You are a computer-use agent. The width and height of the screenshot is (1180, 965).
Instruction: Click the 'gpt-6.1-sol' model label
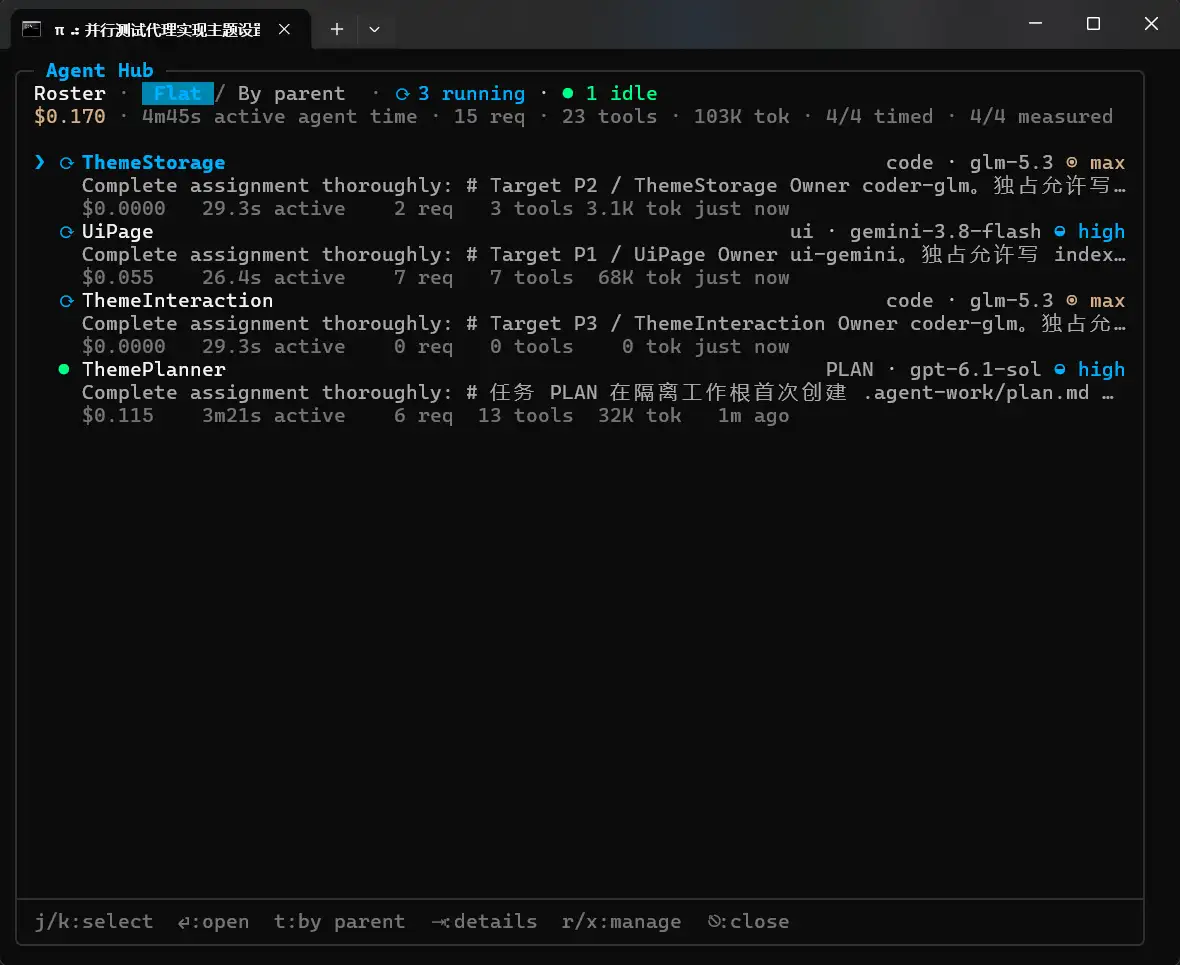(975, 370)
